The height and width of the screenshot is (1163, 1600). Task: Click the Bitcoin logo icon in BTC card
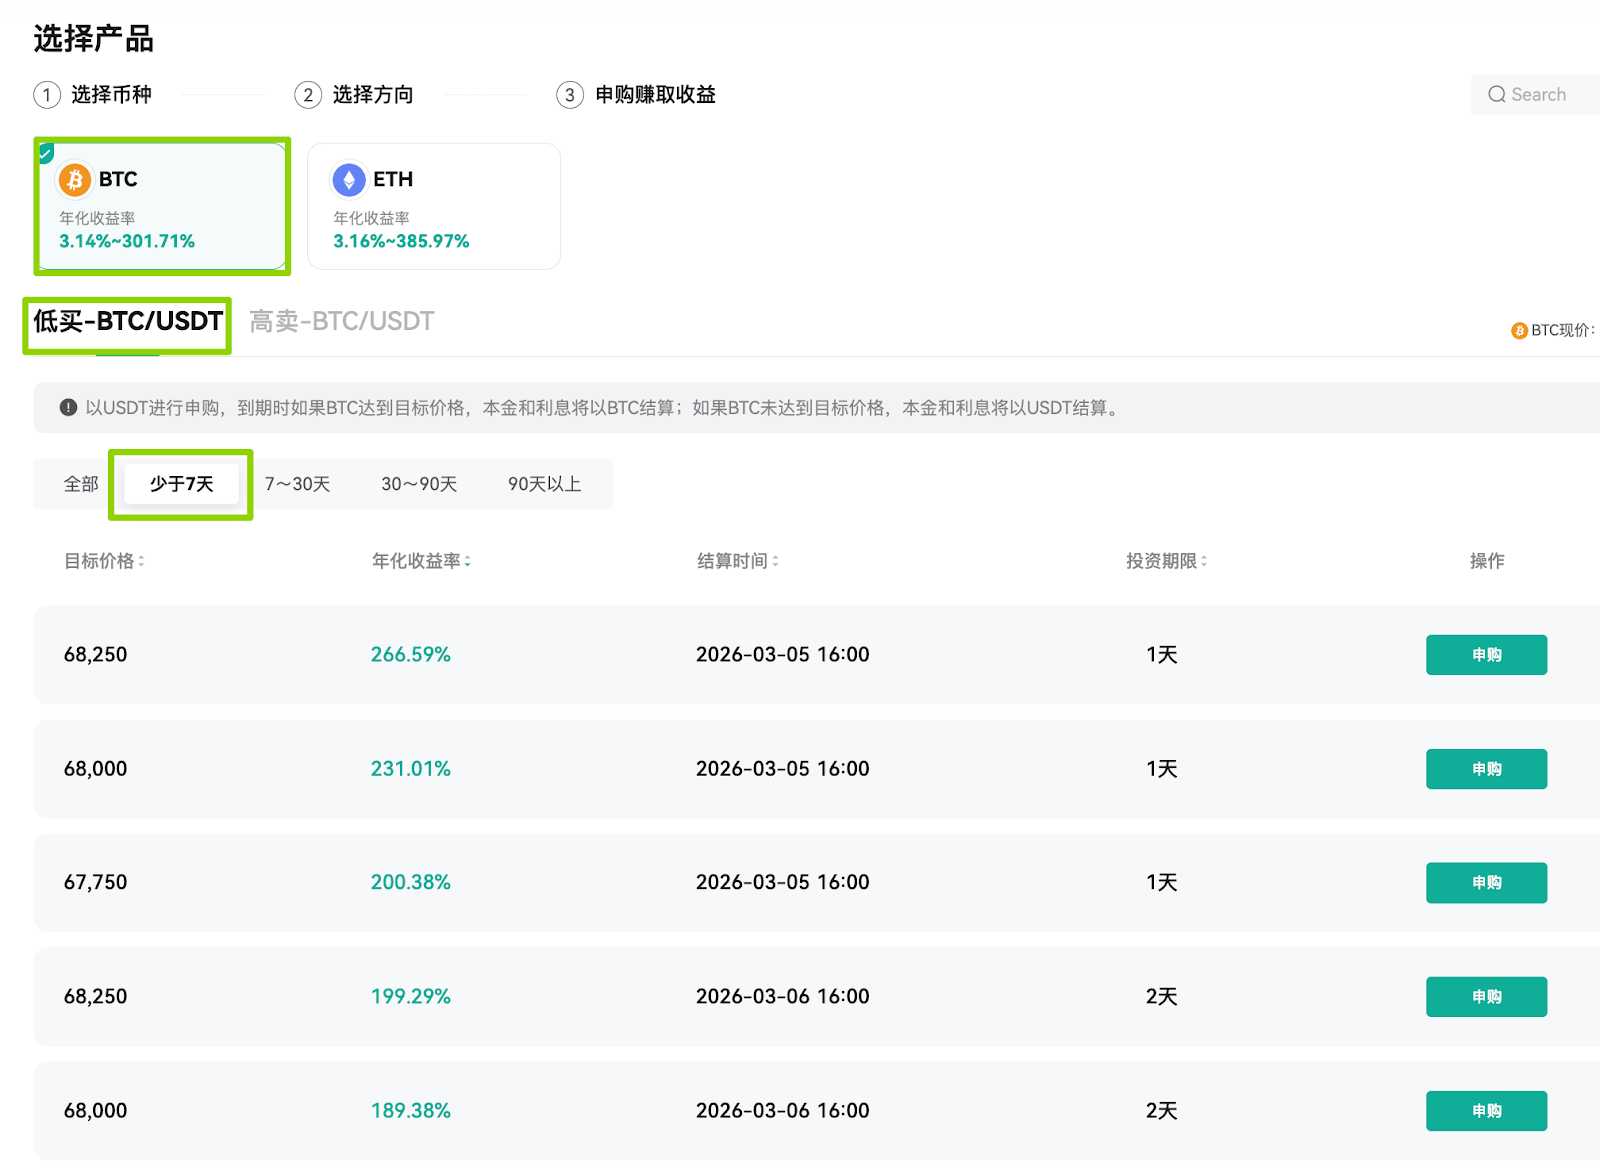[75, 180]
